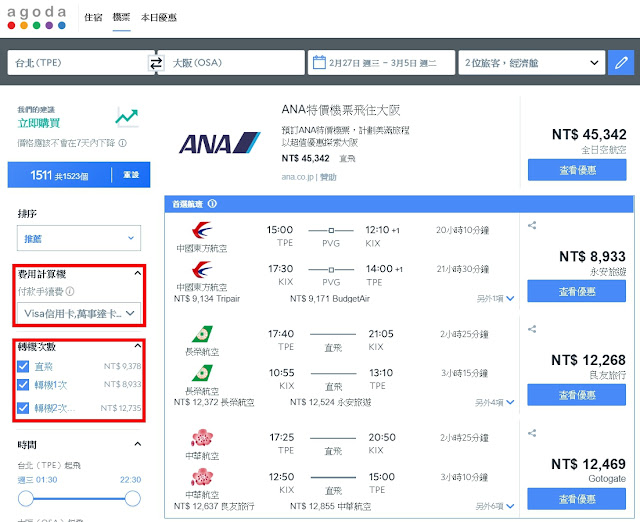Collapse the 時間 section

[x=138, y=444]
